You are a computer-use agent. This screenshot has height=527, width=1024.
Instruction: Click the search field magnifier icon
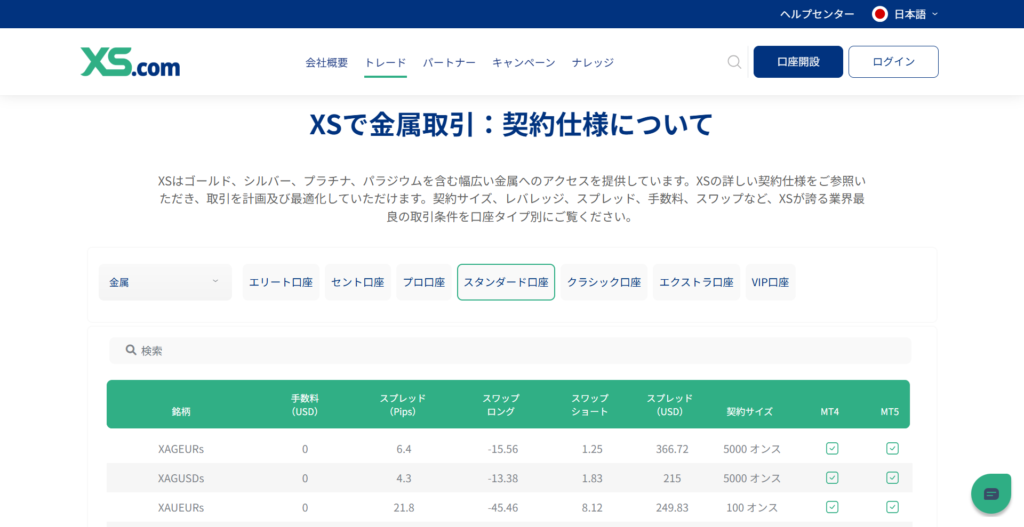click(131, 350)
